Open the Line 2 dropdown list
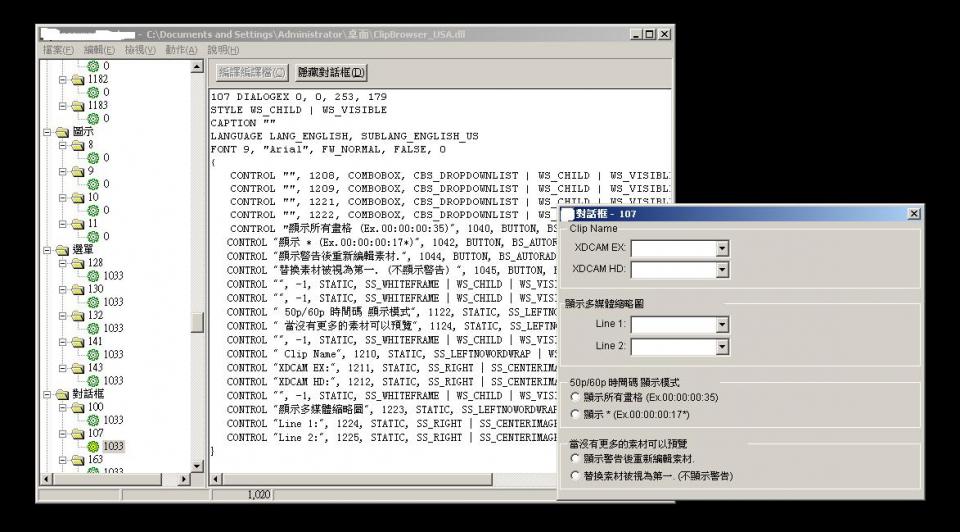This screenshot has height=532, width=960. tap(722, 347)
